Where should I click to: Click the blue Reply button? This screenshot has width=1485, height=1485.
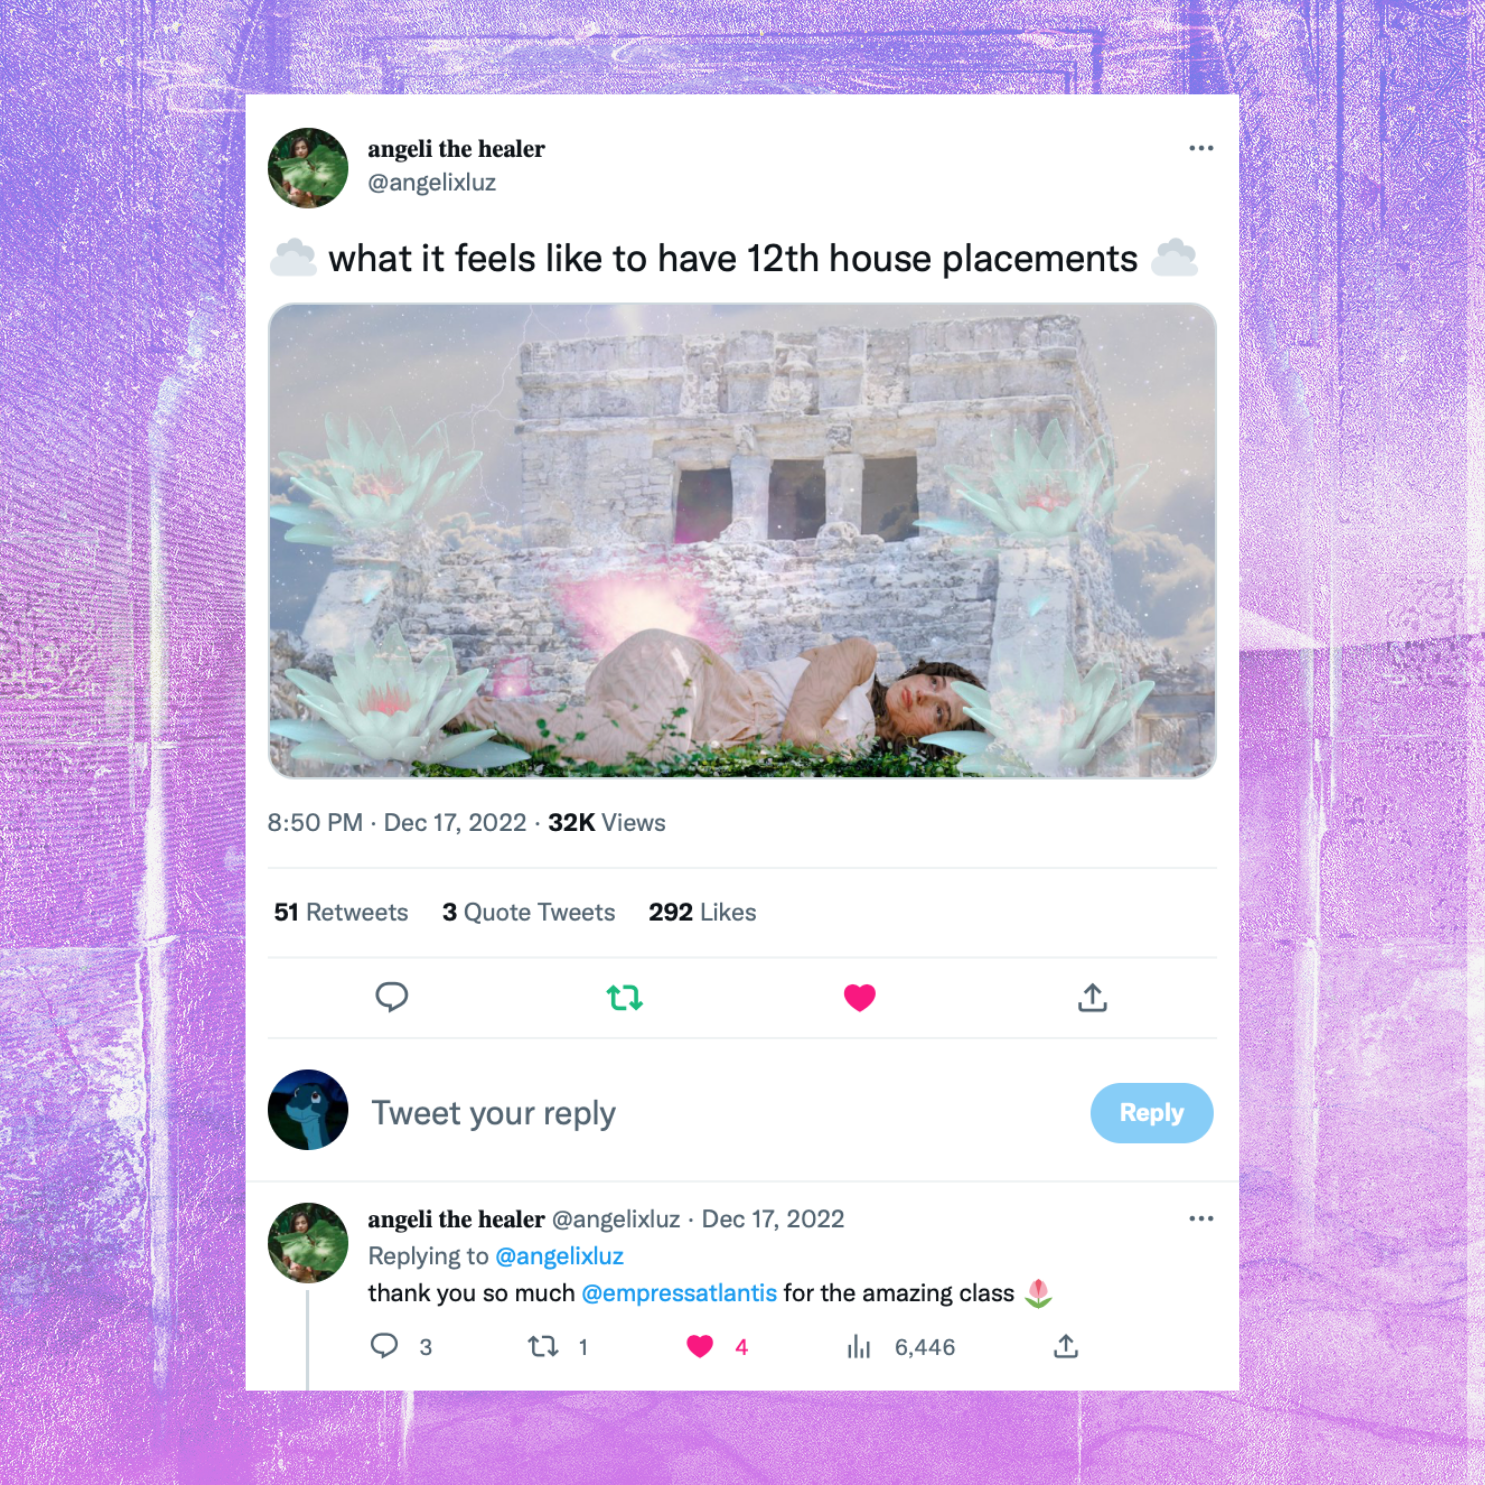[1151, 1113]
